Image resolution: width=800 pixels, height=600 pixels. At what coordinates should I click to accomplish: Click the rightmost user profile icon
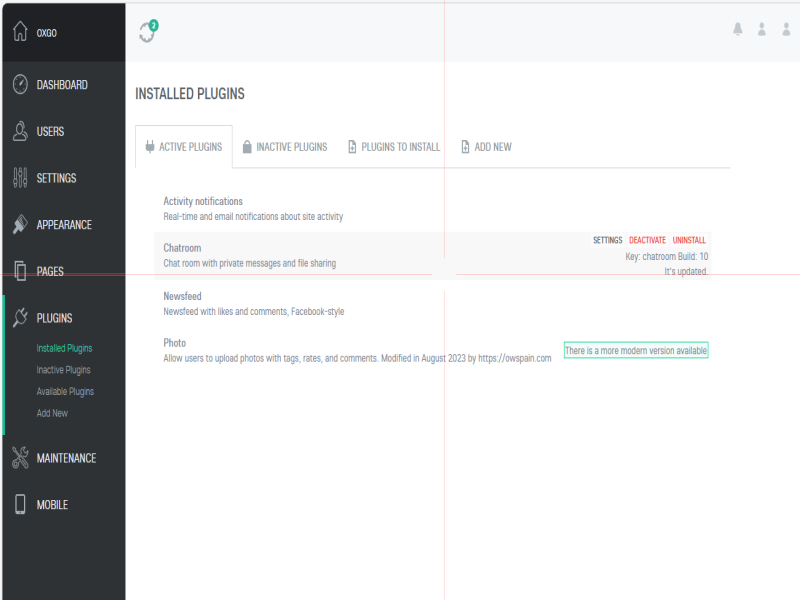[x=786, y=30]
